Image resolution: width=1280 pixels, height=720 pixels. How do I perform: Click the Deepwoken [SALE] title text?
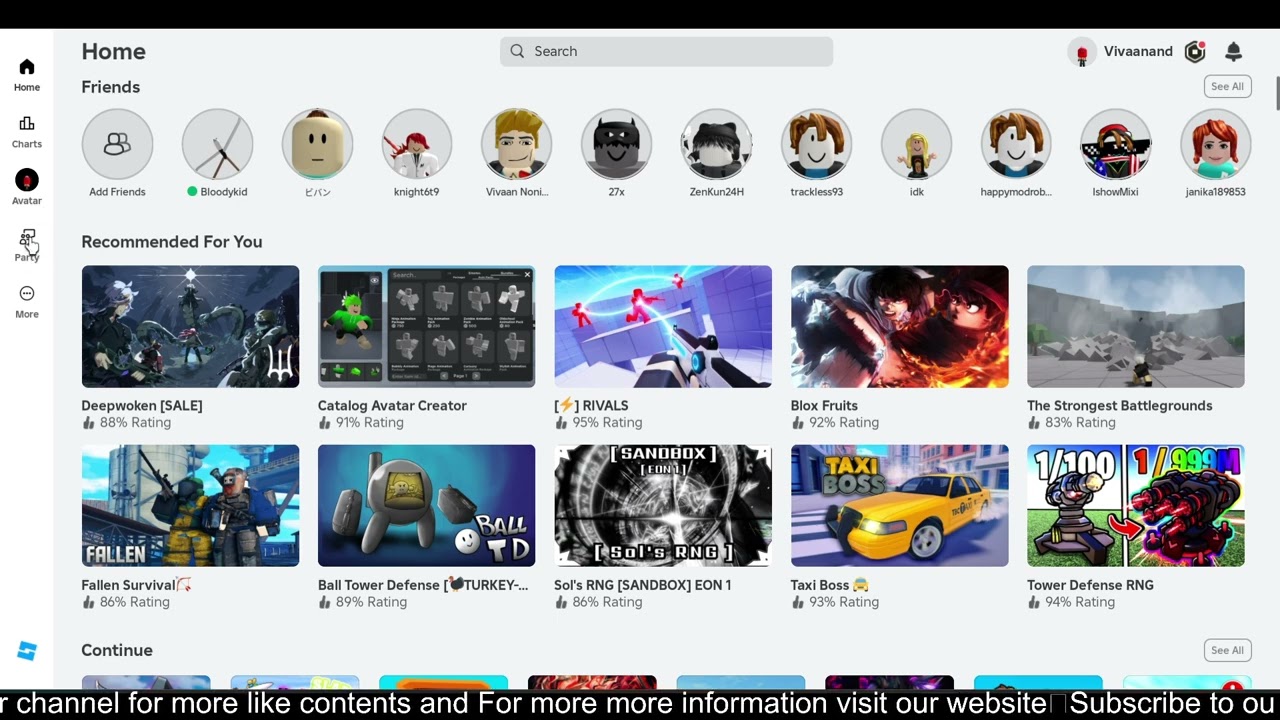pos(142,405)
